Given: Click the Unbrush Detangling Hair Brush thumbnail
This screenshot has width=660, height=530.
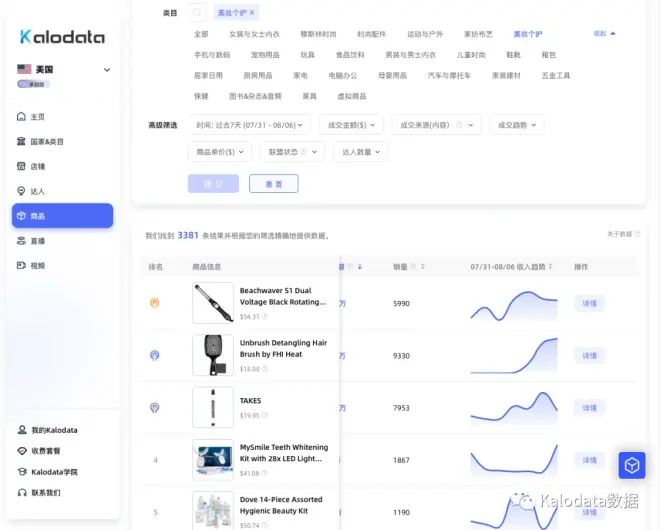Looking at the screenshot, I should (x=212, y=355).
